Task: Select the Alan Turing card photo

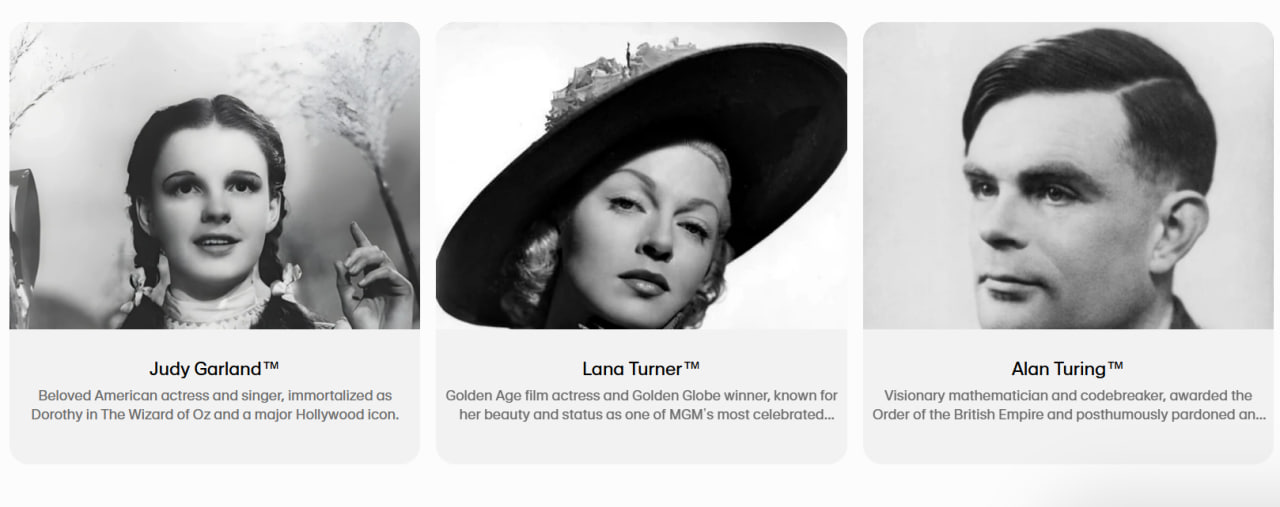Action: point(1068,176)
